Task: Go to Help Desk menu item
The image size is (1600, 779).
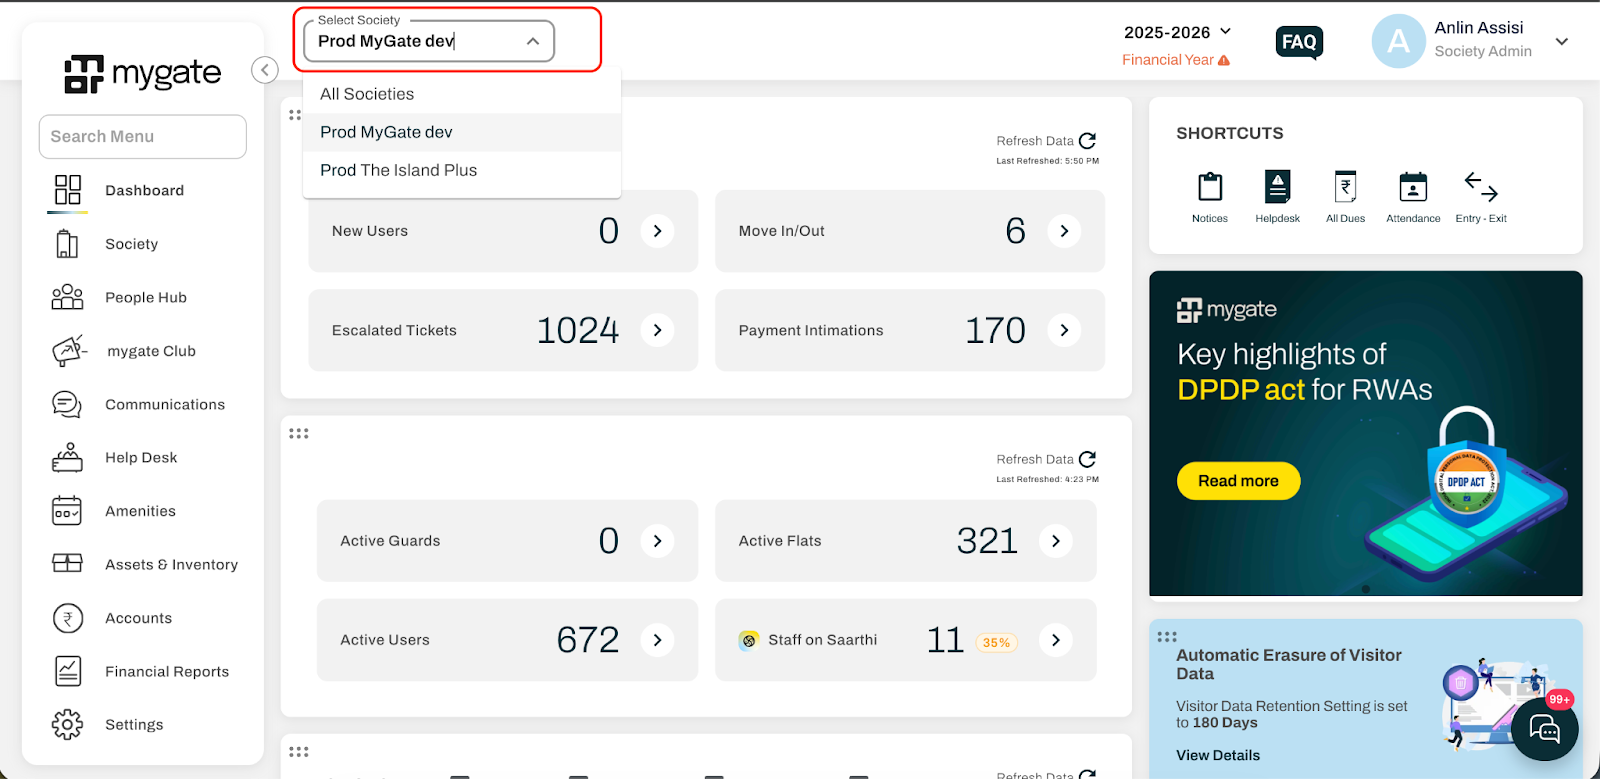Action: (141, 457)
